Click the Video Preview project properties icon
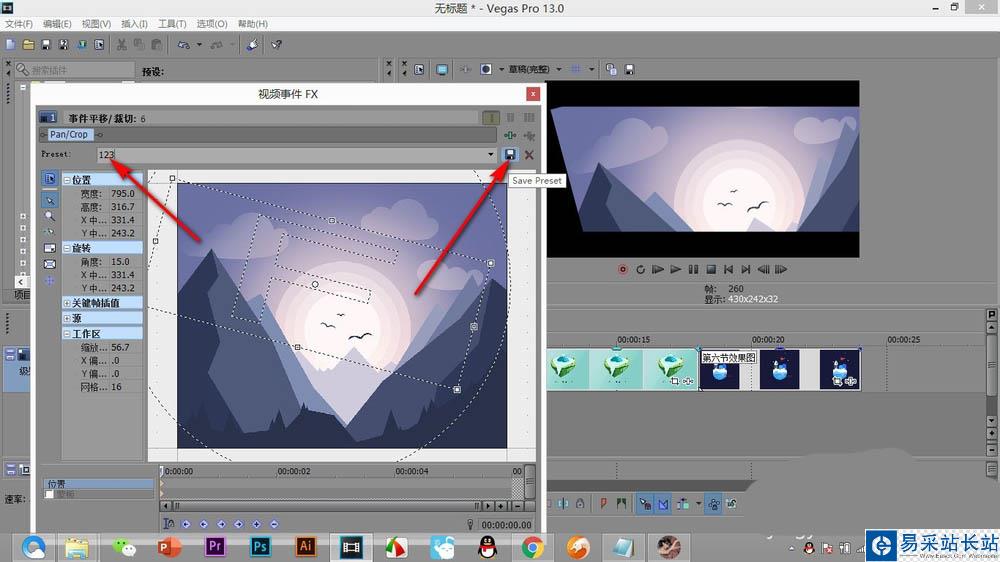1000x562 pixels. pyautogui.click(x=419, y=70)
